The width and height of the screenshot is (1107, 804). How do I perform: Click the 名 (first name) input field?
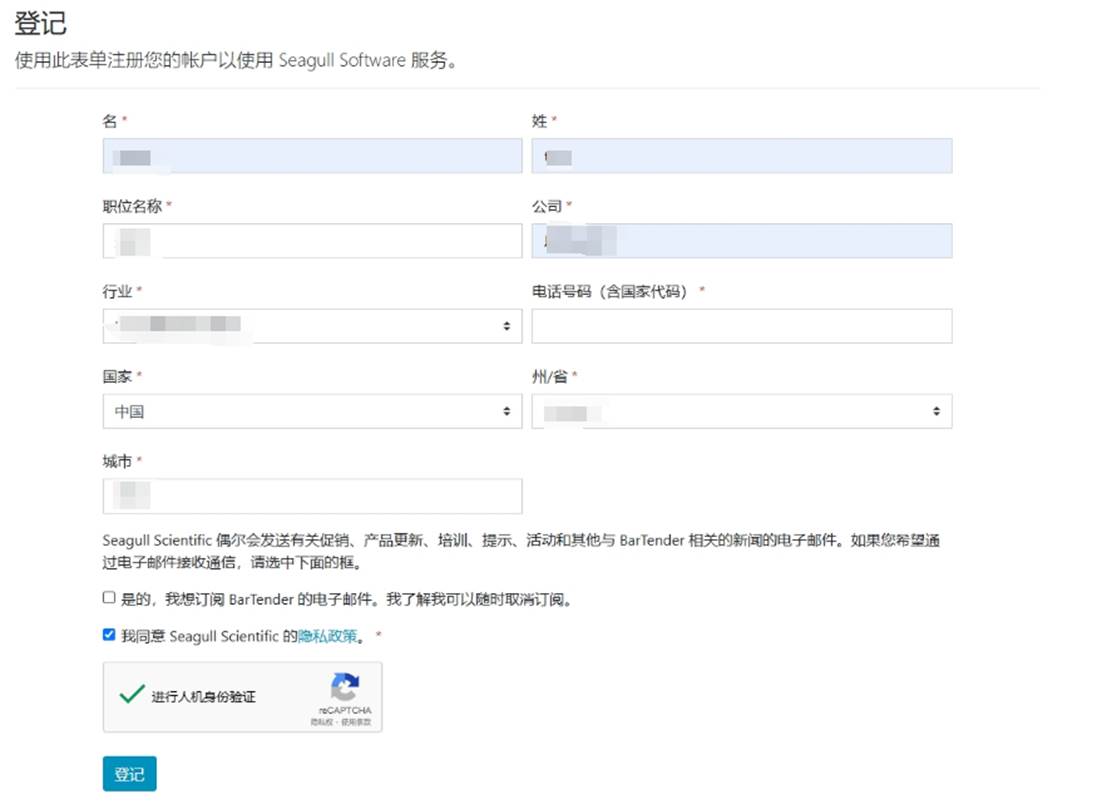point(312,156)
